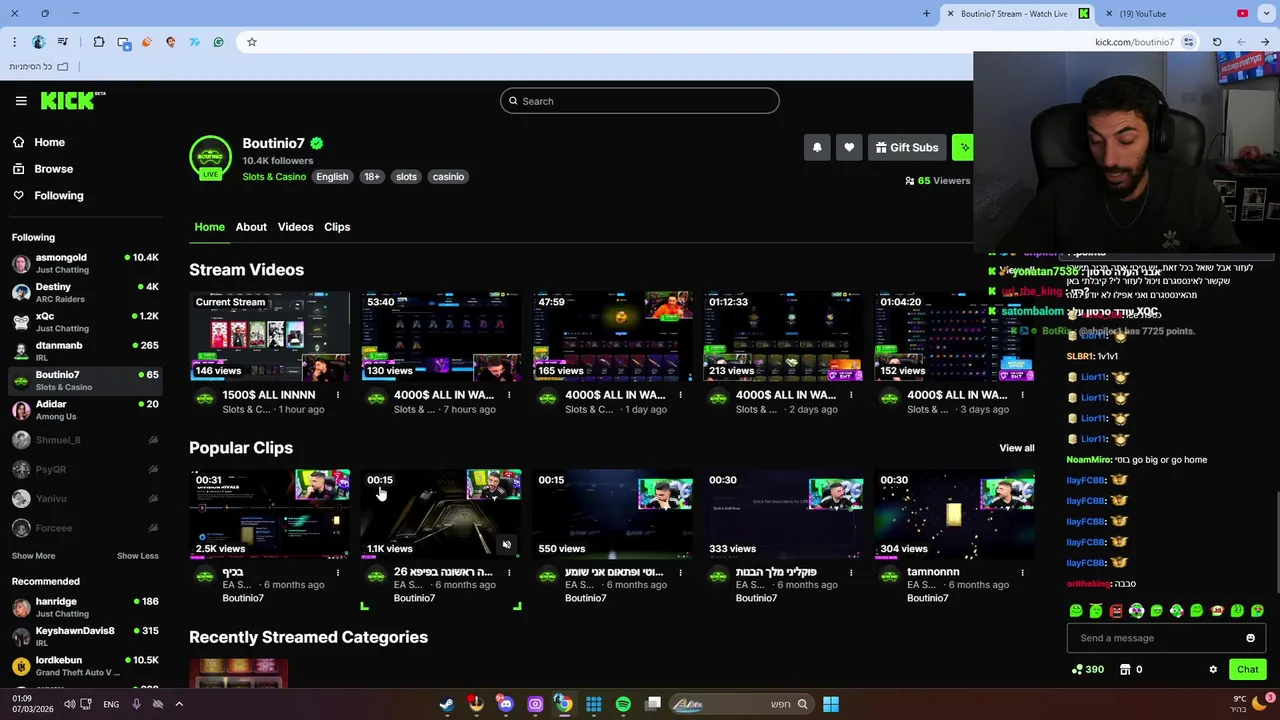Click the English language tag

point(332,177)
